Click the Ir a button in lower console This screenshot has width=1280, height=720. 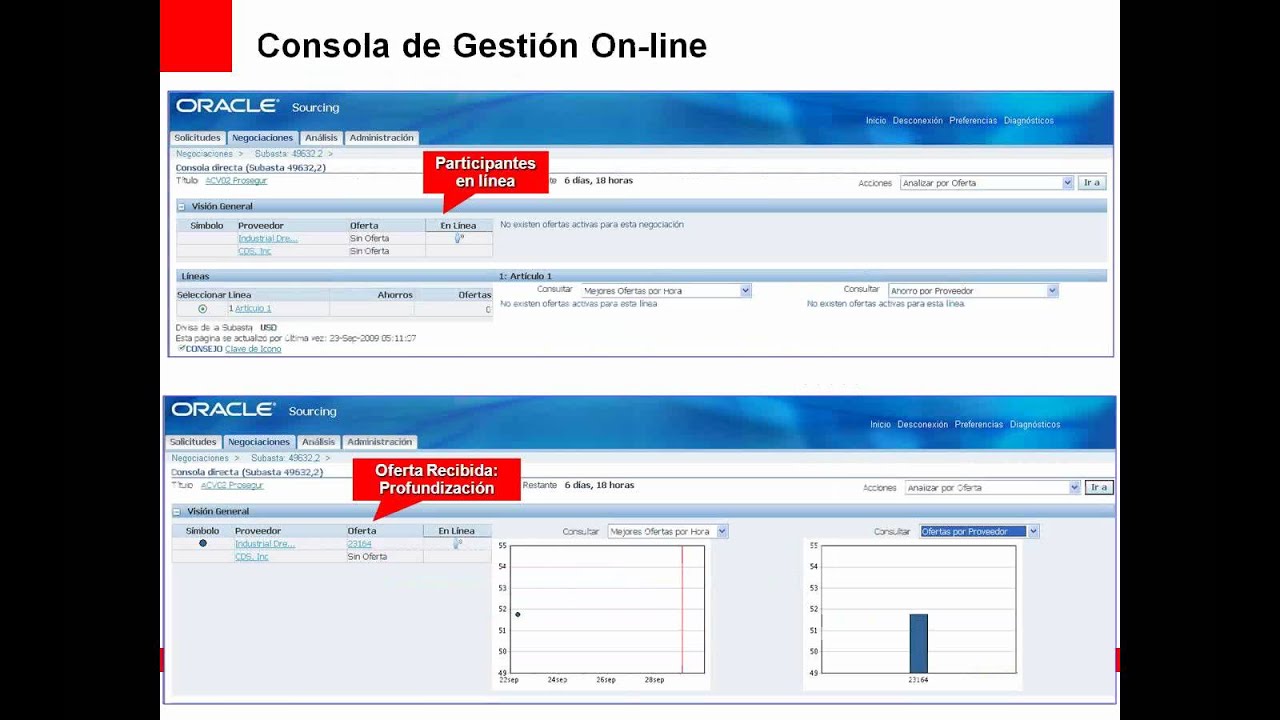1099,488
